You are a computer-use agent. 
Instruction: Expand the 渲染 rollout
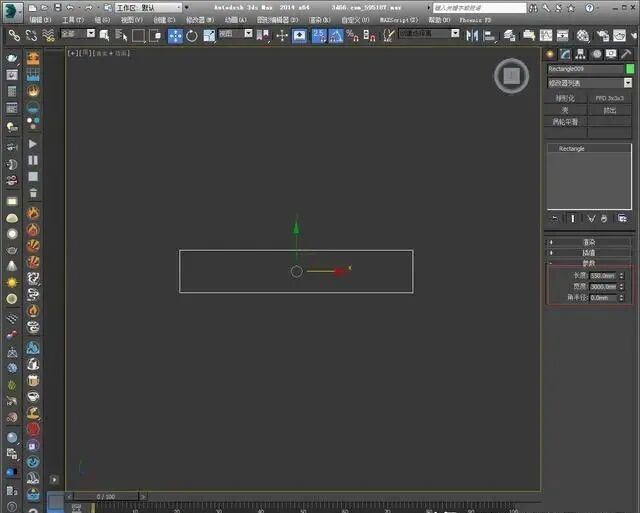click(x=589, y=242)
